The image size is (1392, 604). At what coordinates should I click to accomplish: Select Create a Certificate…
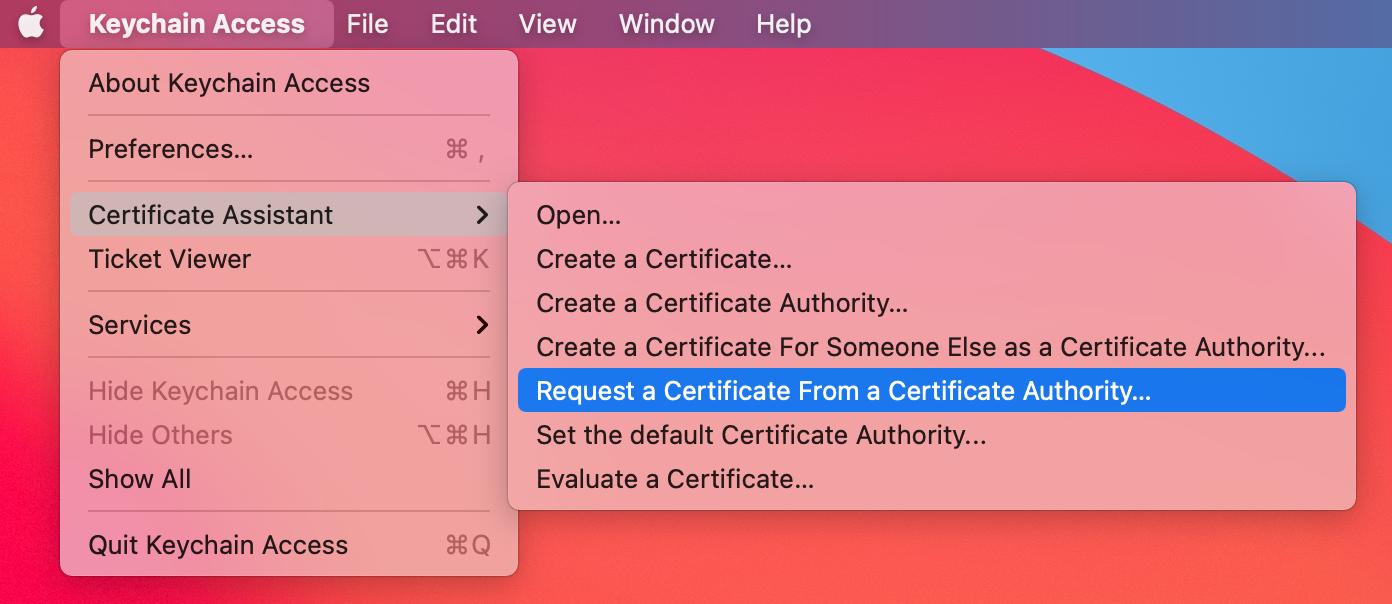(x=932, y=259)
